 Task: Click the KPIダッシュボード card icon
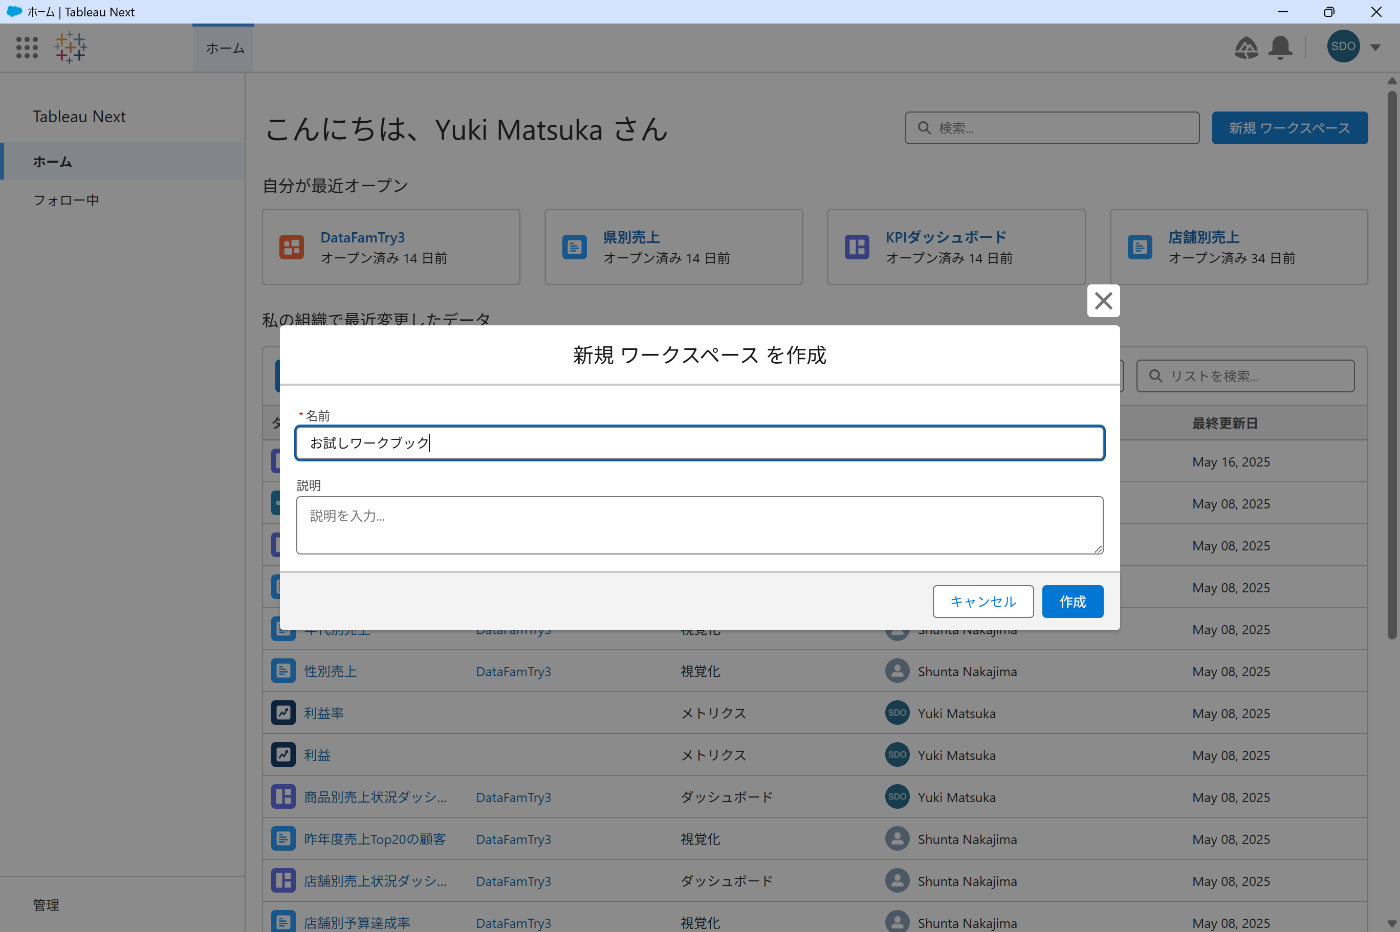point(857,247)
